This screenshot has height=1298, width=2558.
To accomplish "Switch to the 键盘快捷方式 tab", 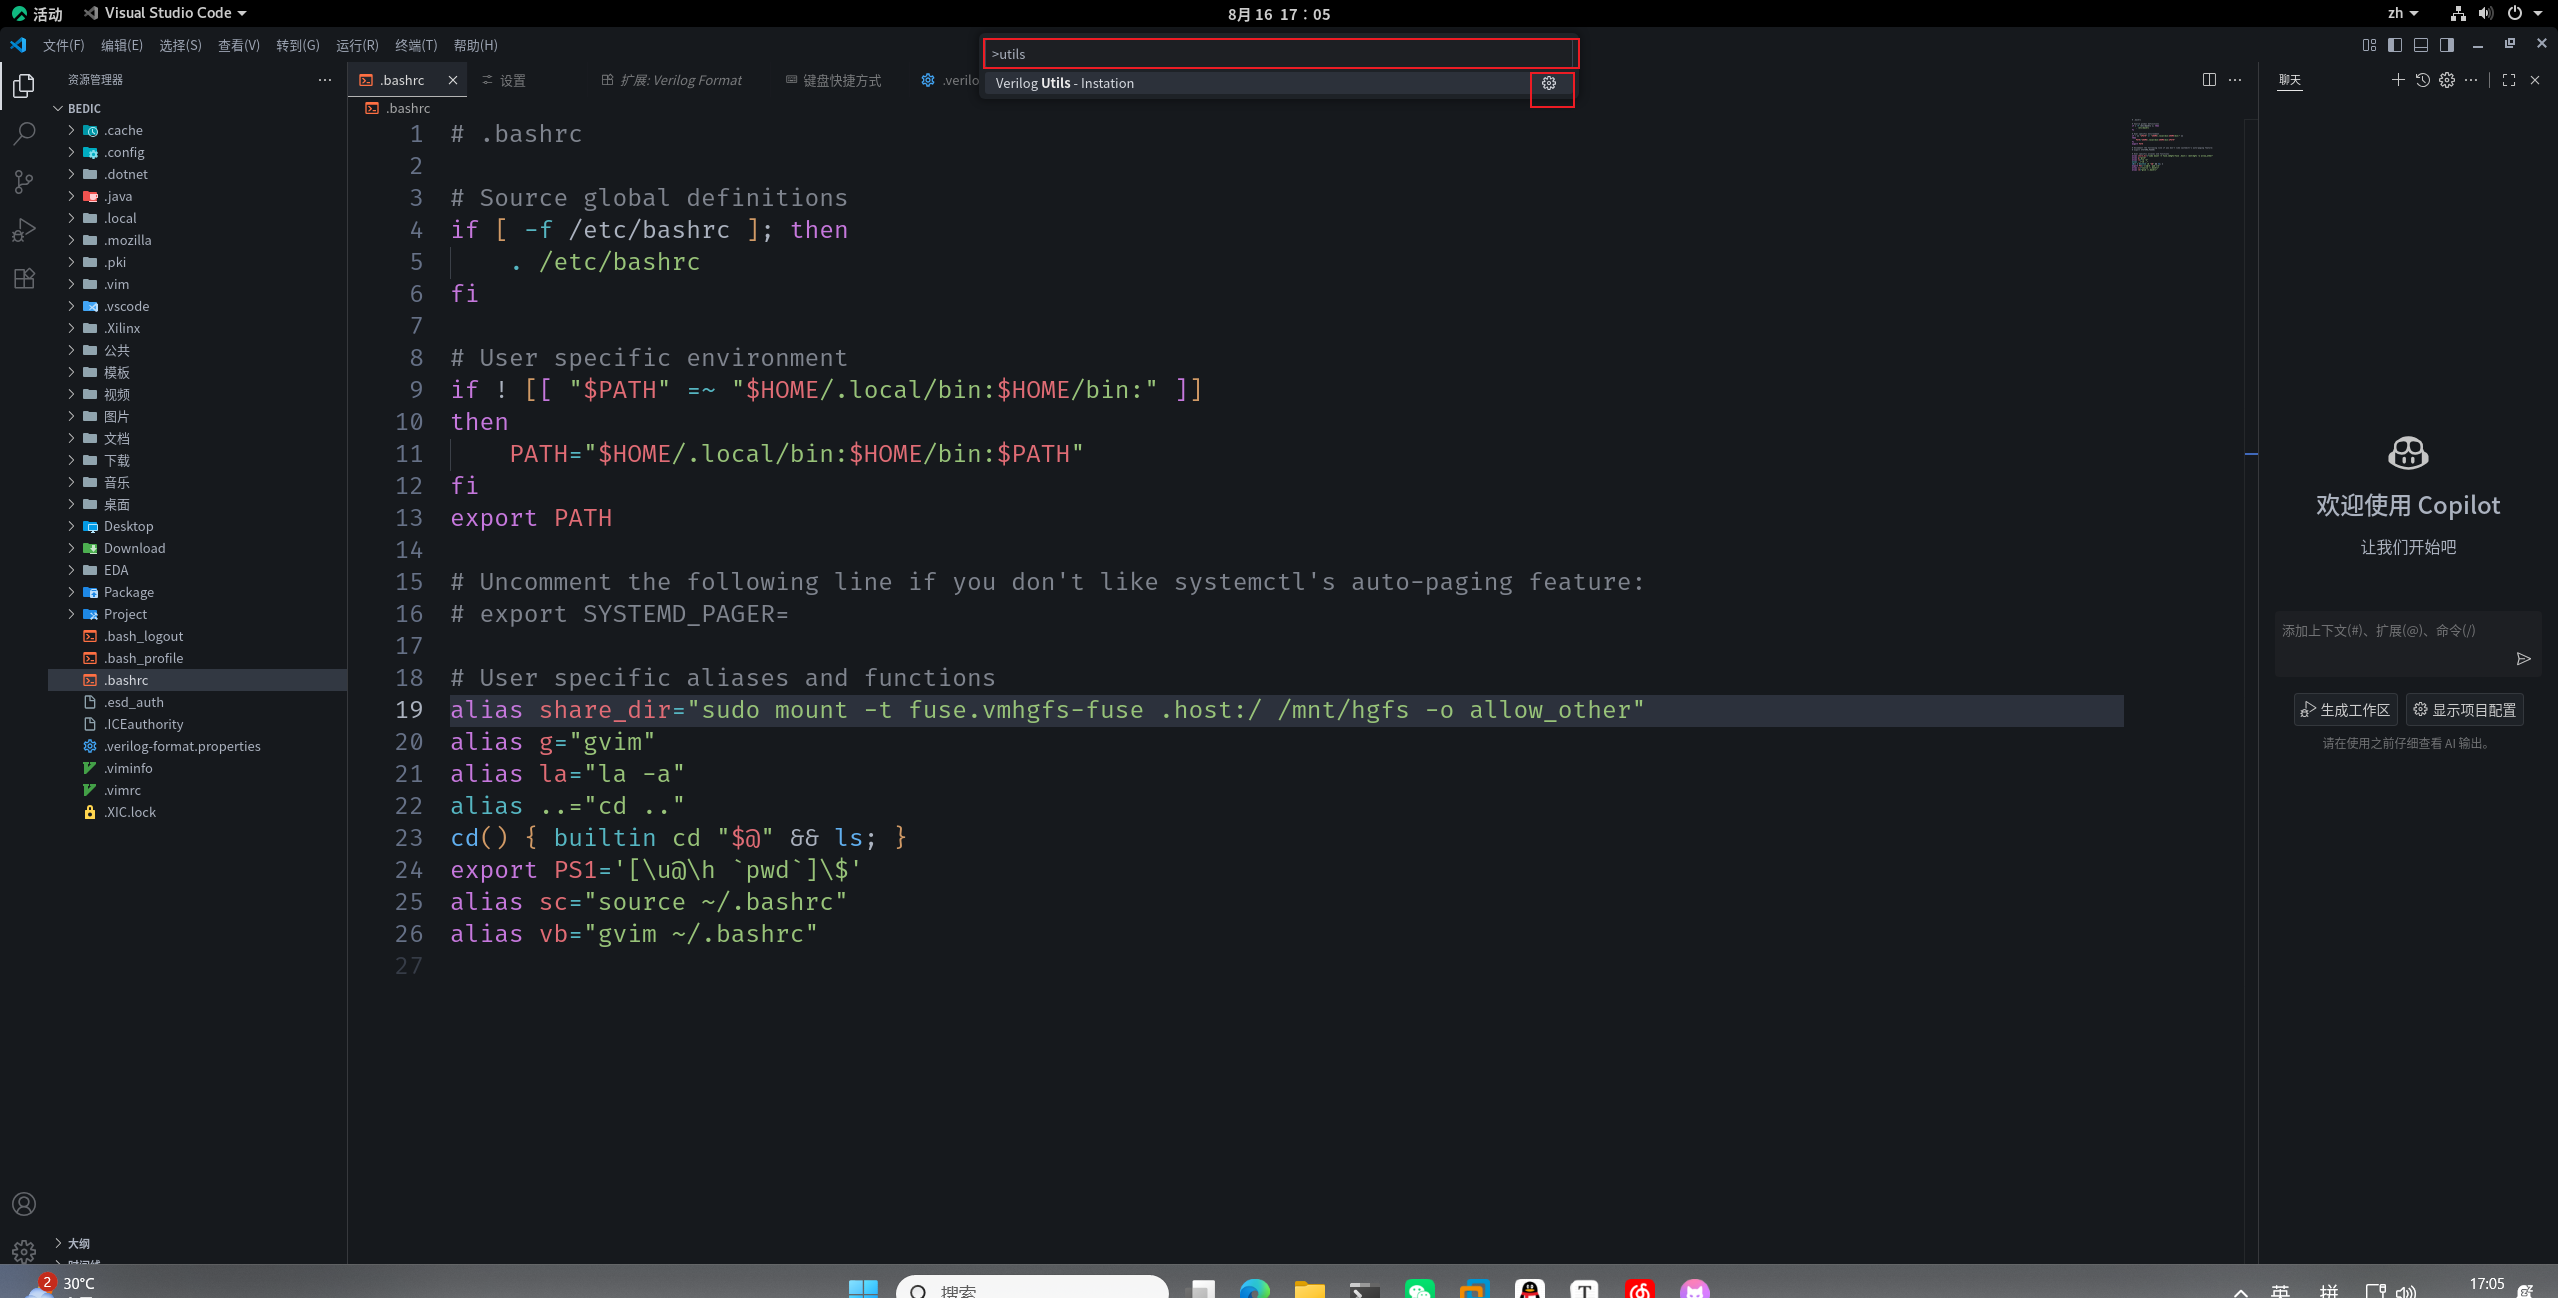I will click(x=841, y=80).
